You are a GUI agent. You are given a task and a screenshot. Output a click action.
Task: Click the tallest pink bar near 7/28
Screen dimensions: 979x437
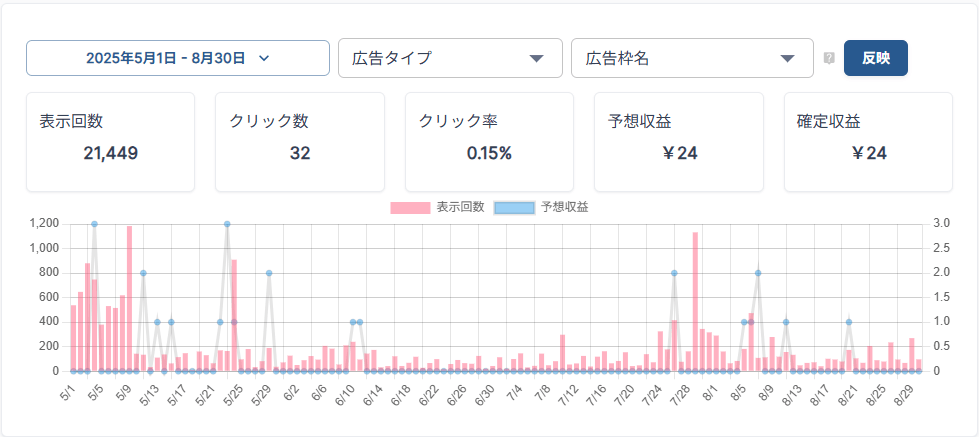(695, 302)
